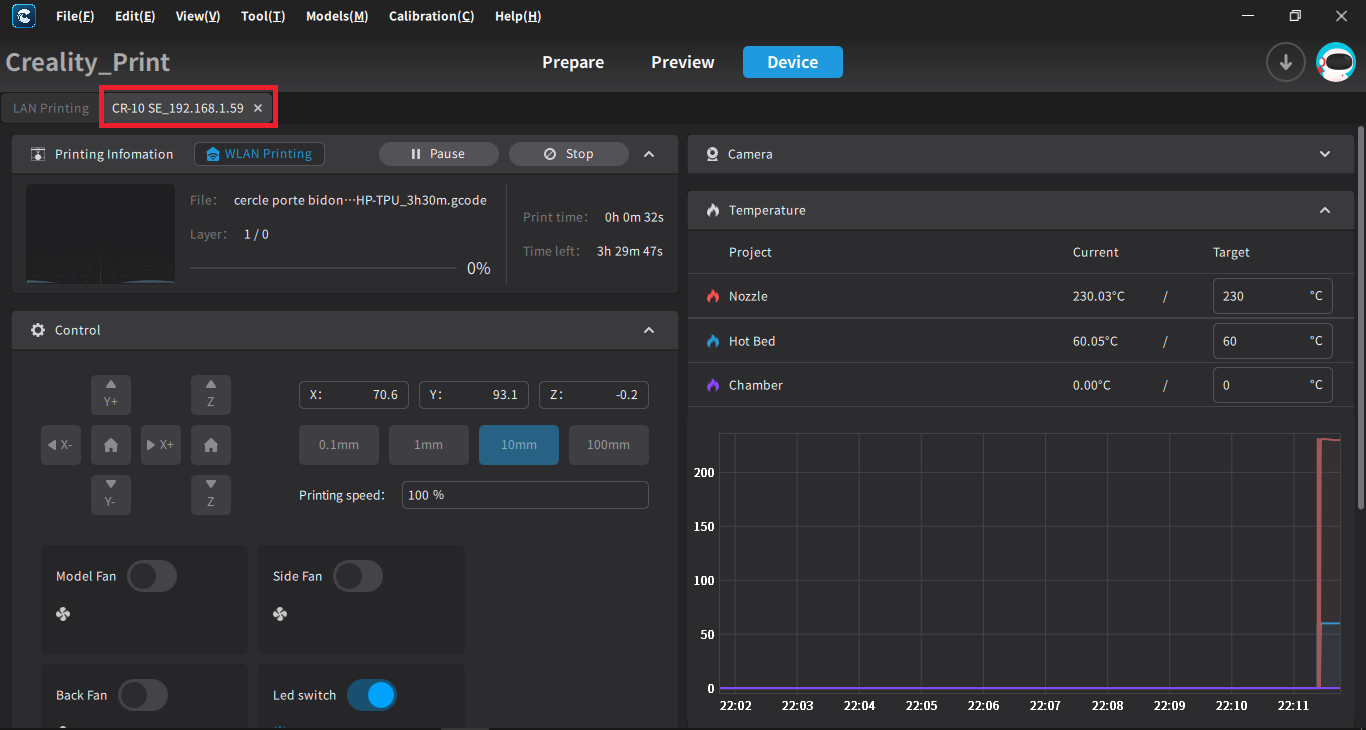Click the Z coordinate field
1366x730 pixels.
(x=594, y=395)
